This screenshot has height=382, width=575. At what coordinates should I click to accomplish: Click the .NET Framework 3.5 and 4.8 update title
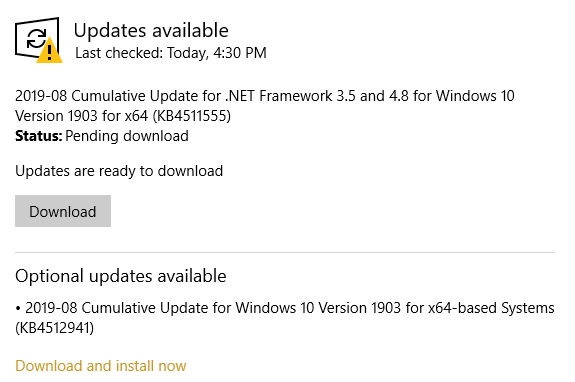265,106
